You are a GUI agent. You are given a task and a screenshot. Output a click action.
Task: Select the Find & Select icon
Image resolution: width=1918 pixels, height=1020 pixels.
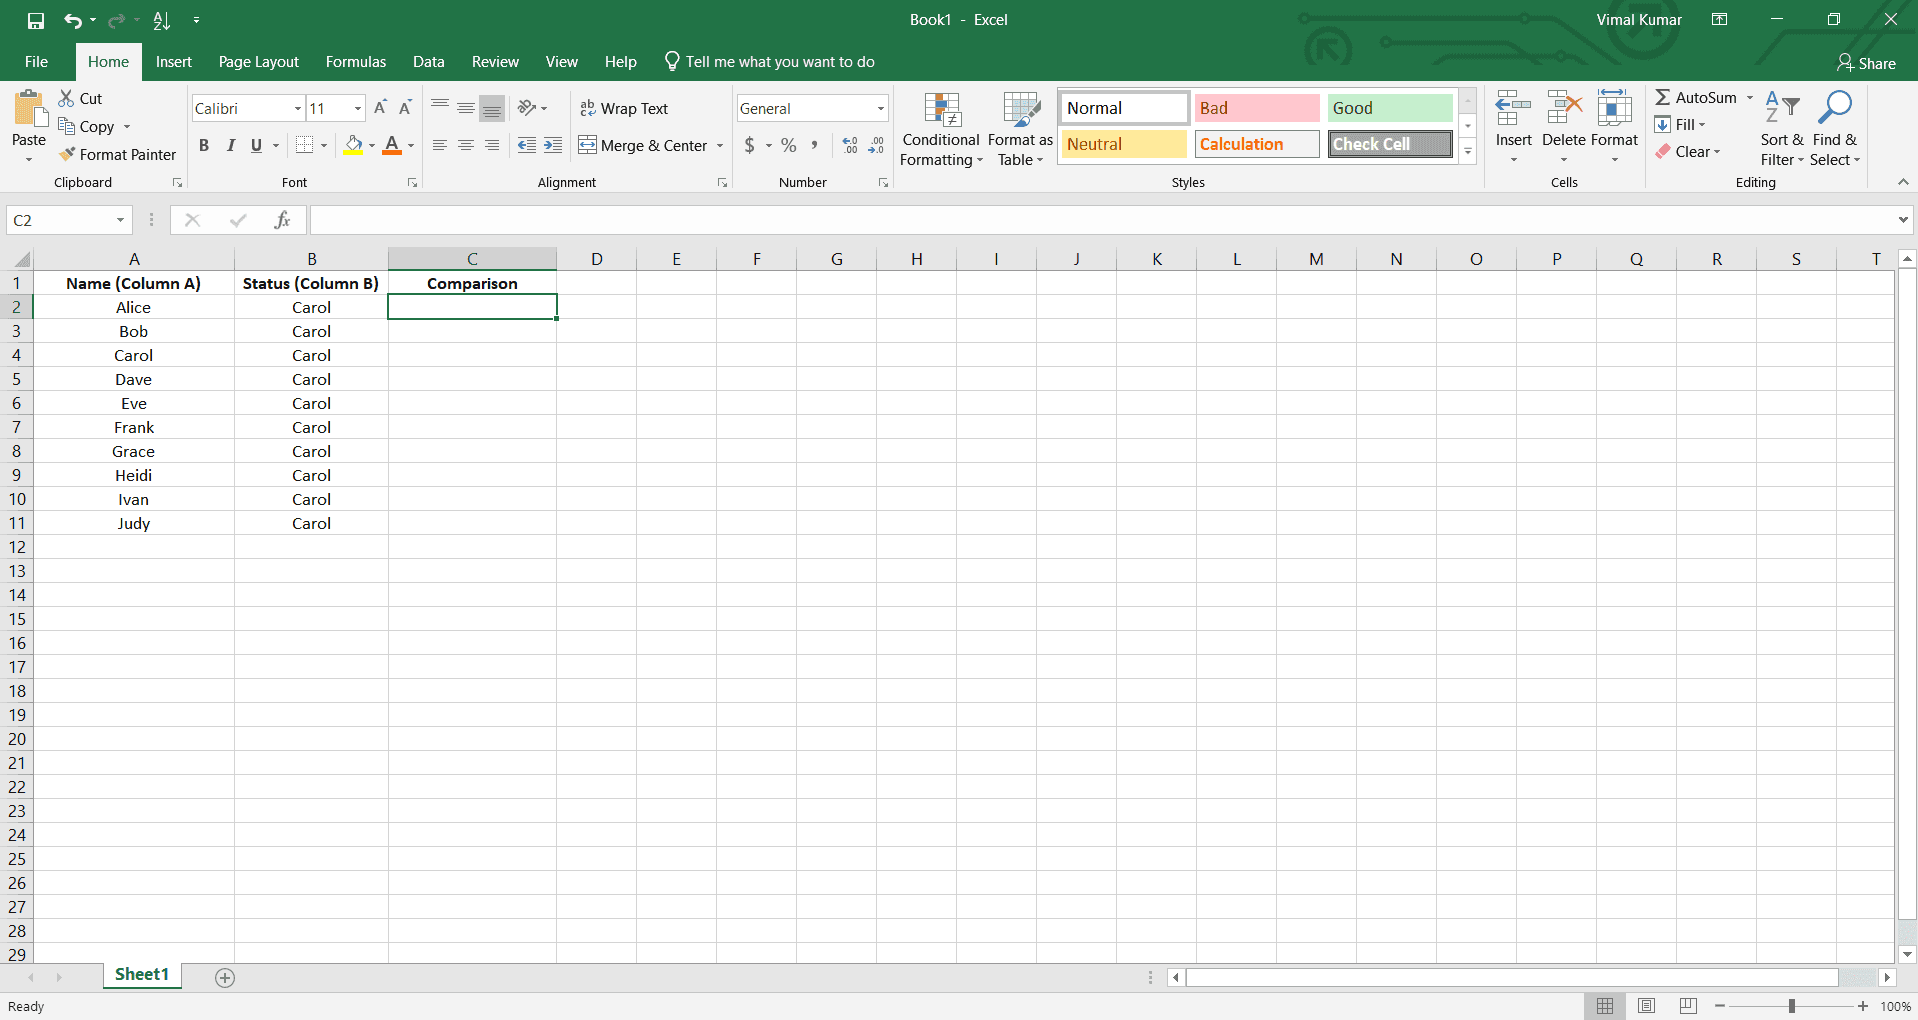[x=1836, y=128]
